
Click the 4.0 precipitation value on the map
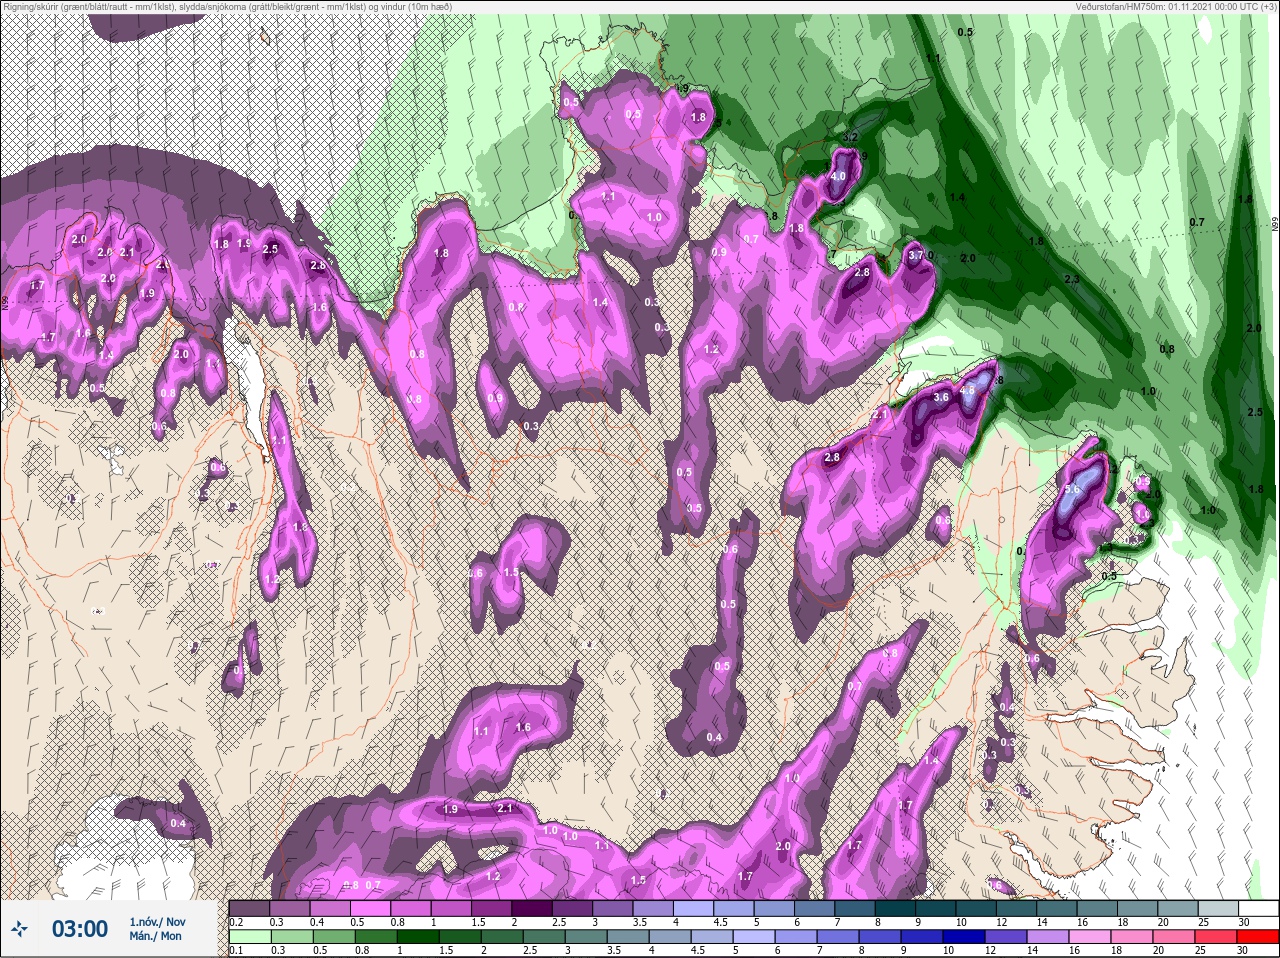[838, 176]
